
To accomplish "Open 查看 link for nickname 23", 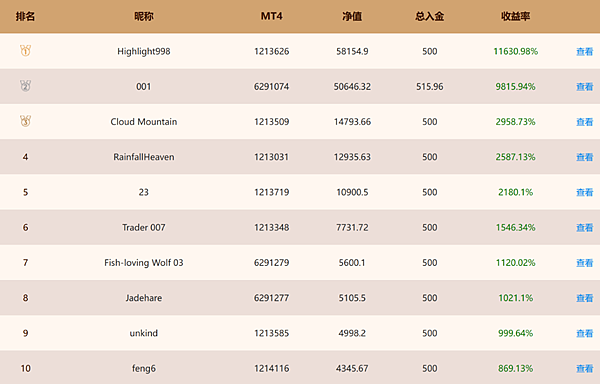I will [x=584, y=192].
